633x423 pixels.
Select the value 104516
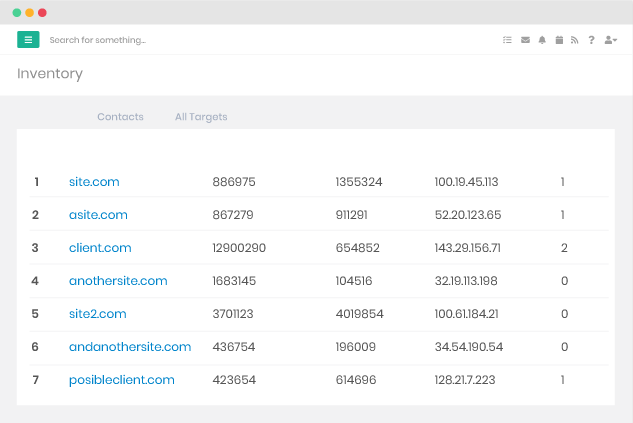354,281
